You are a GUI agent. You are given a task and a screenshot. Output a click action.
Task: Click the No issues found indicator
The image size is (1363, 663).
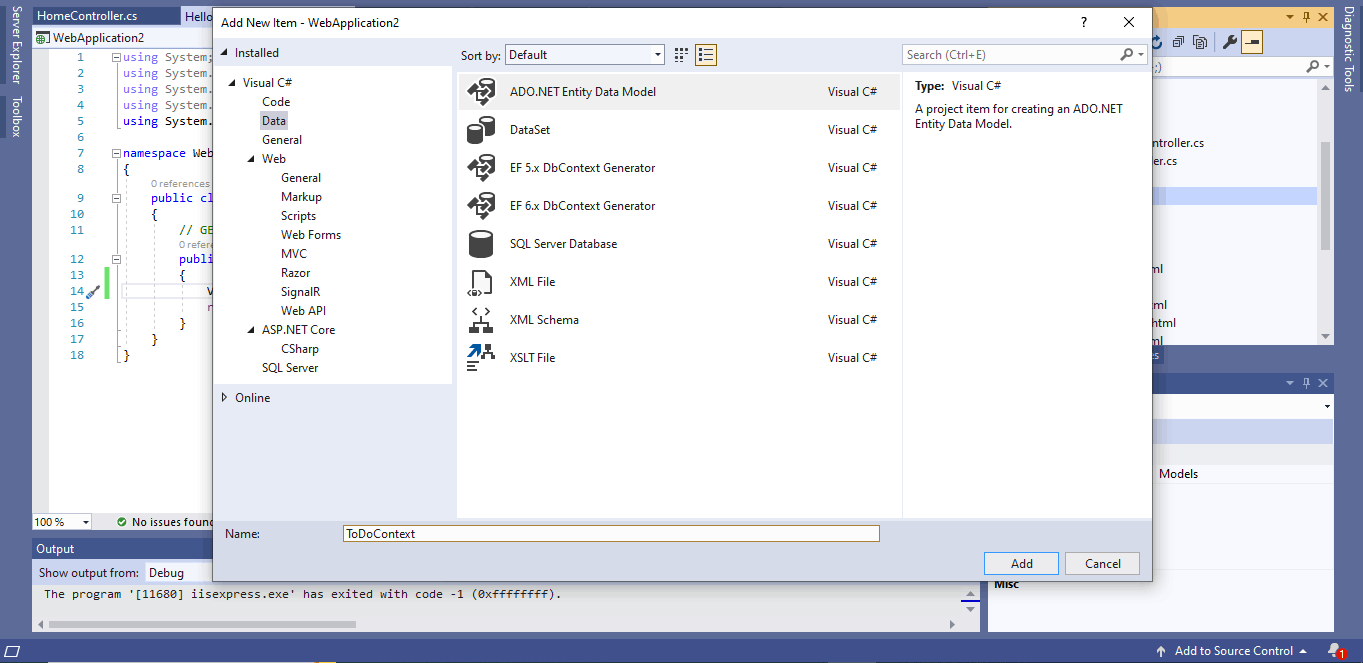point(164,522)
